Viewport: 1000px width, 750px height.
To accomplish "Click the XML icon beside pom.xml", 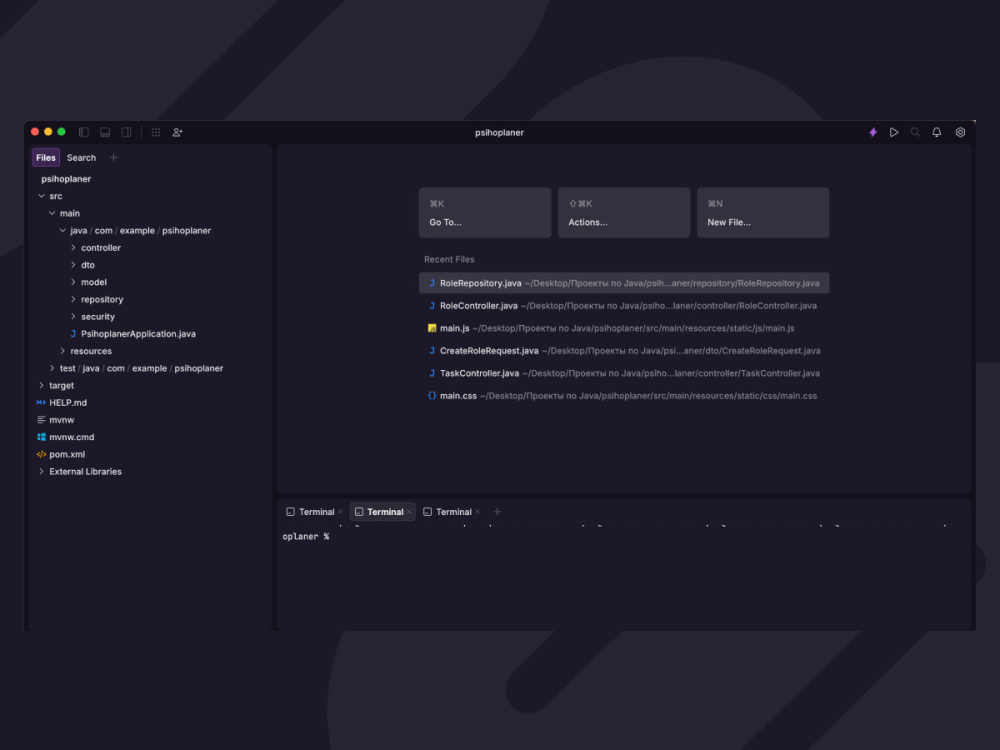I will tap(41, 454).
